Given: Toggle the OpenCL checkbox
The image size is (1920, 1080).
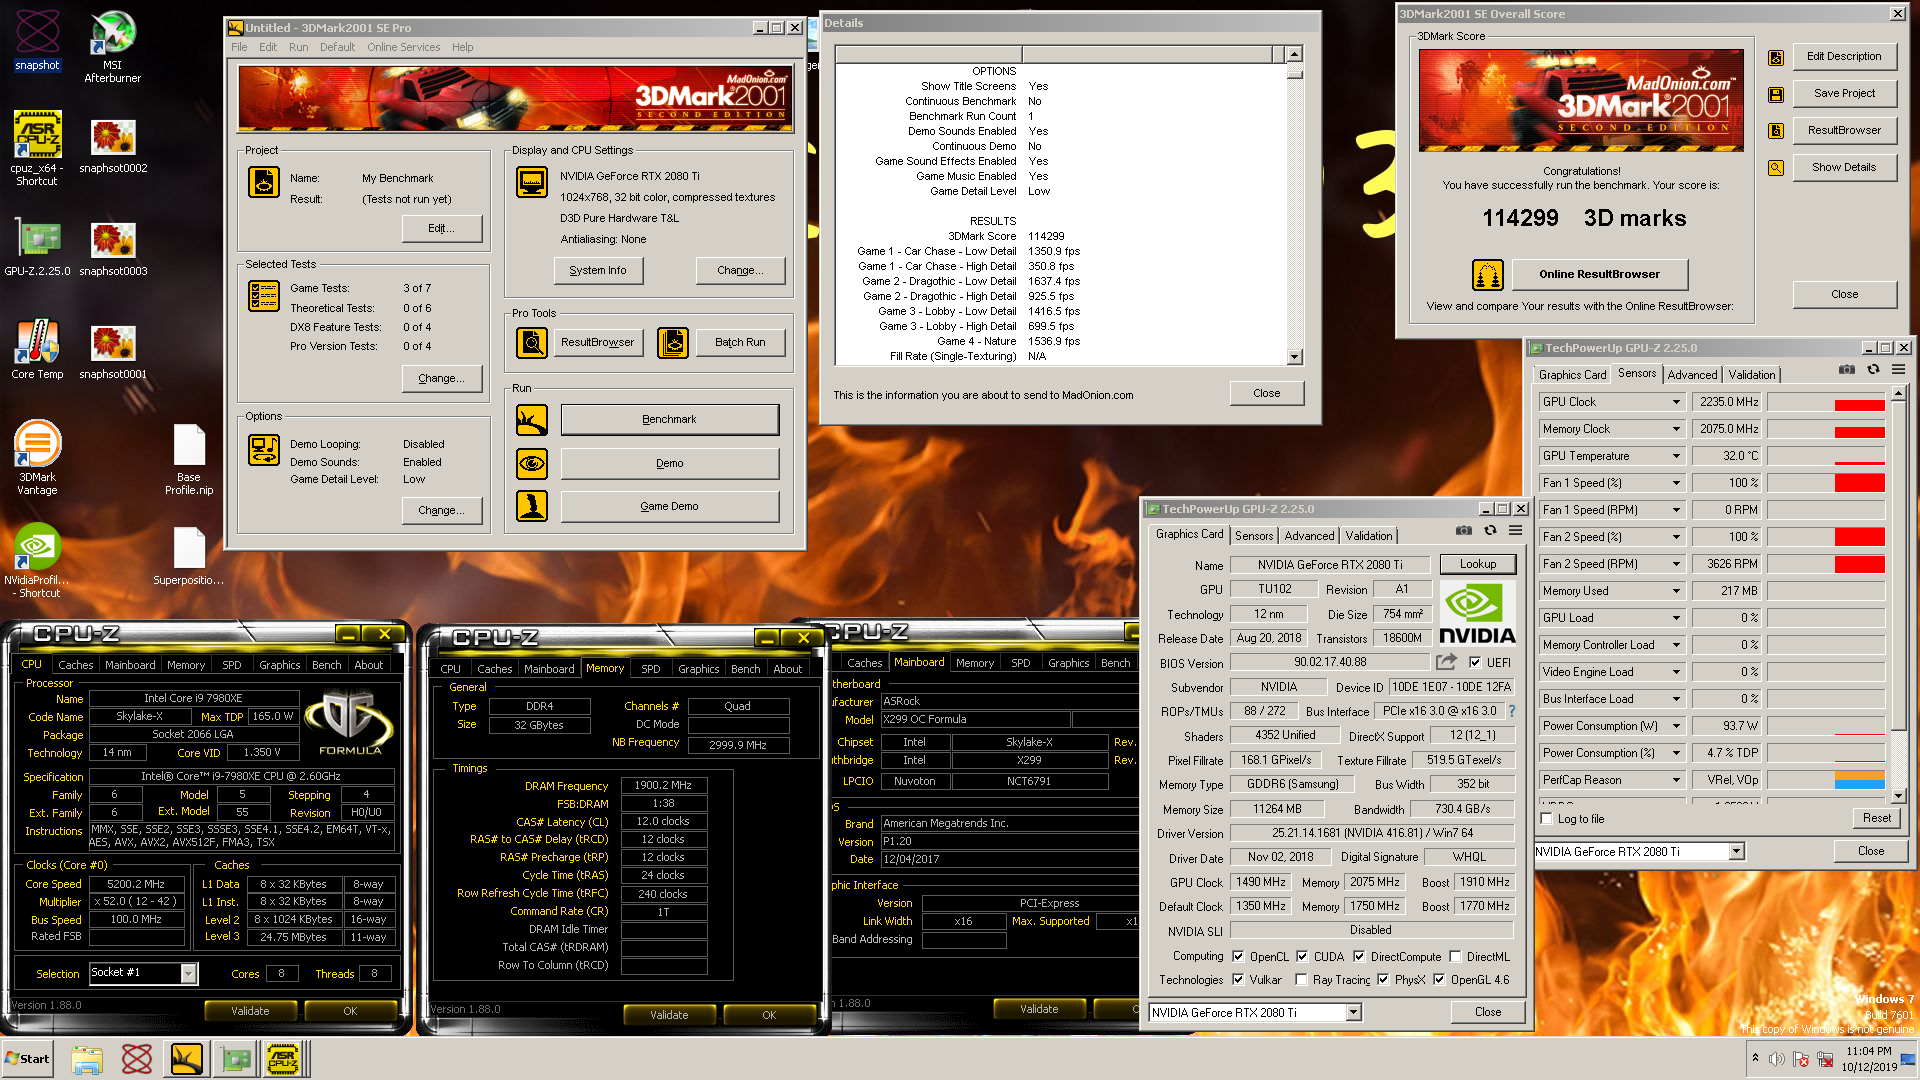Looking at the screenshot, I should (x=1238, y=956).
